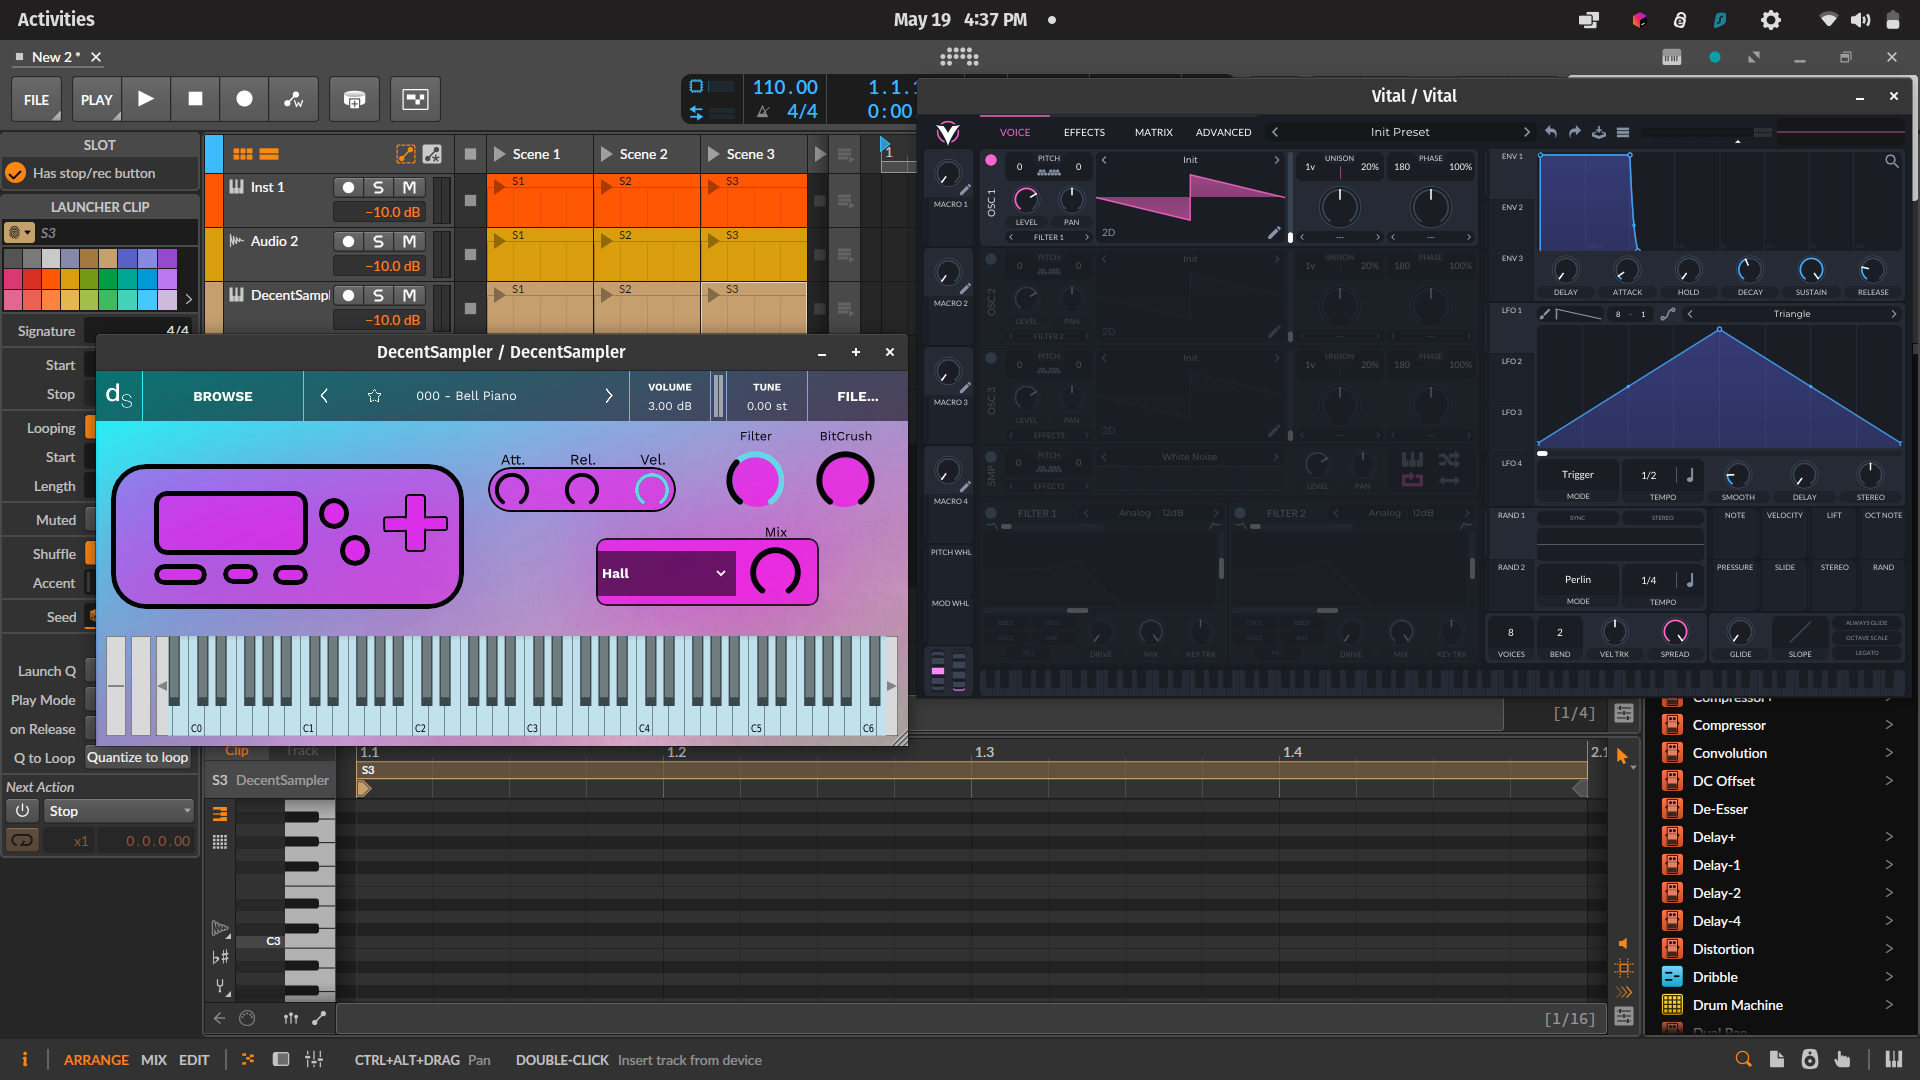
Task: Switch launcher to grid clip view icon
Action: [x=242, y=154]
